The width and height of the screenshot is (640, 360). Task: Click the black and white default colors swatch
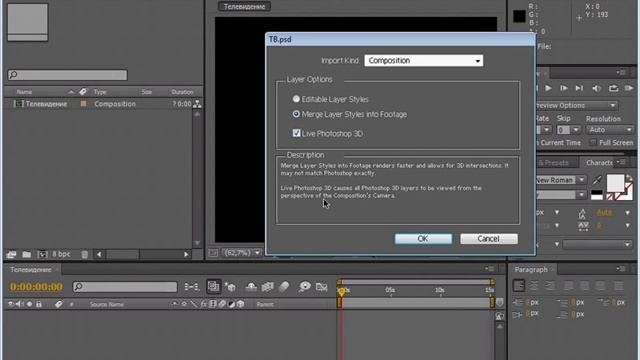pos(597,195)
